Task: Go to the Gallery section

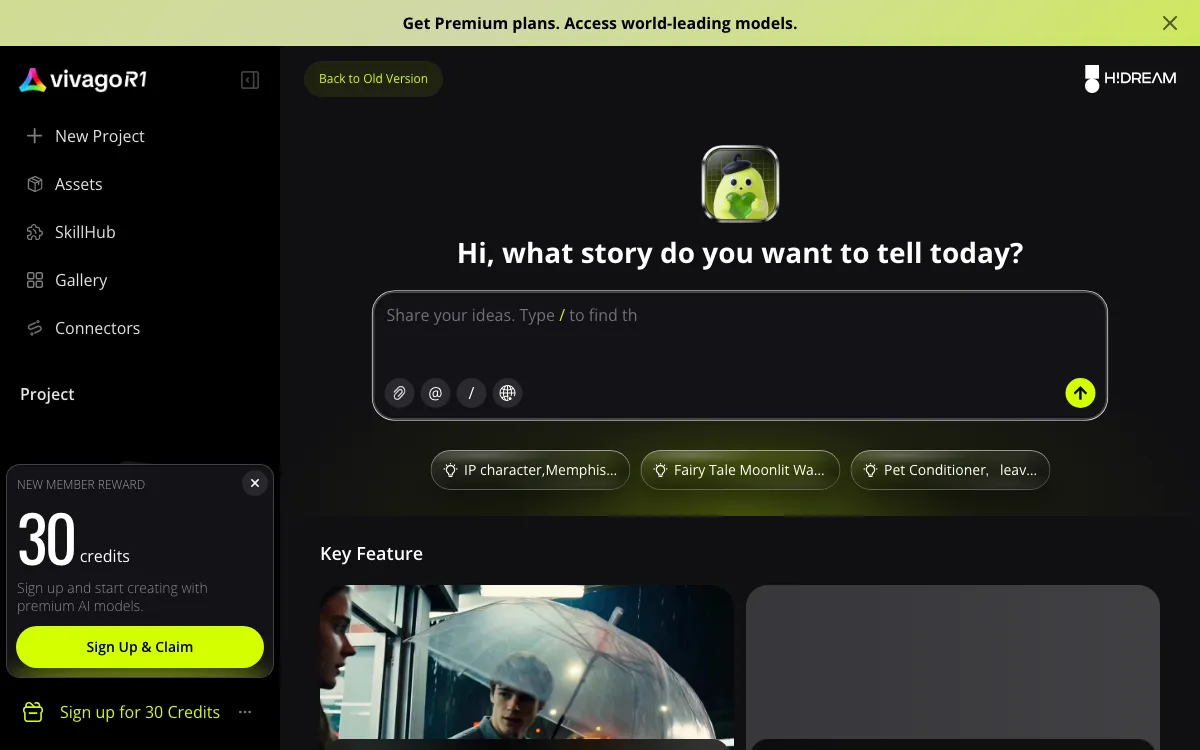Action: (x=140, y=280)
